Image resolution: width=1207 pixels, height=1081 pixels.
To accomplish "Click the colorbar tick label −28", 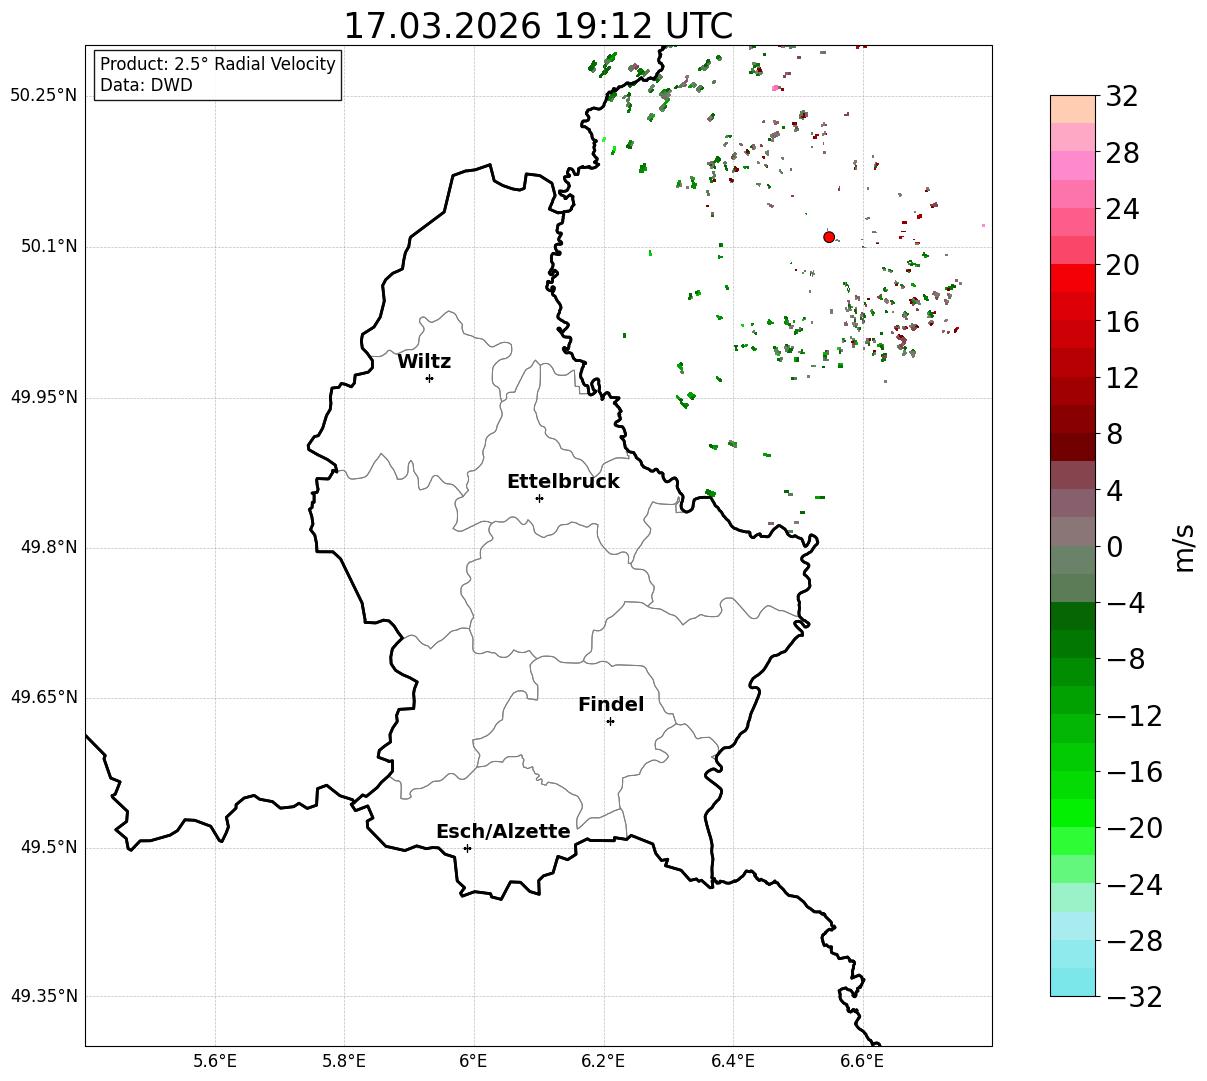I will click(x=1134, y=941).
